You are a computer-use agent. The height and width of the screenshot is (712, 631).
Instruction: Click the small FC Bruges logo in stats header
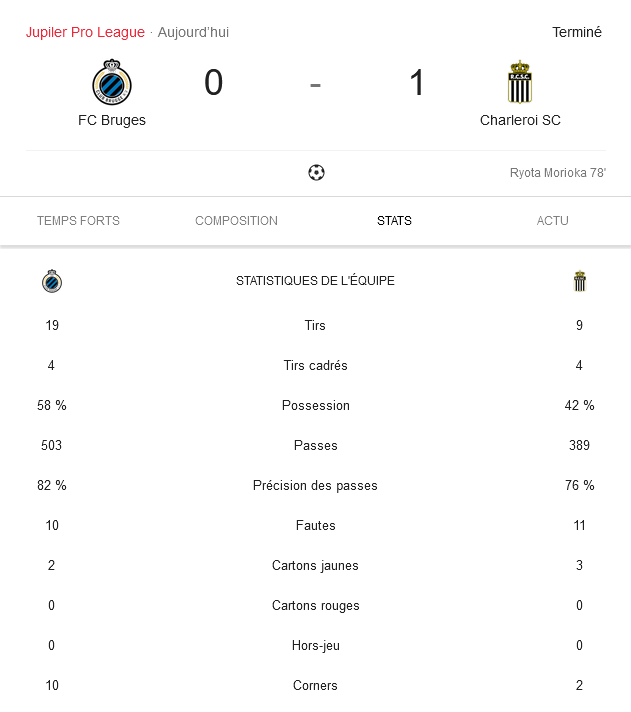pos(52,281)
